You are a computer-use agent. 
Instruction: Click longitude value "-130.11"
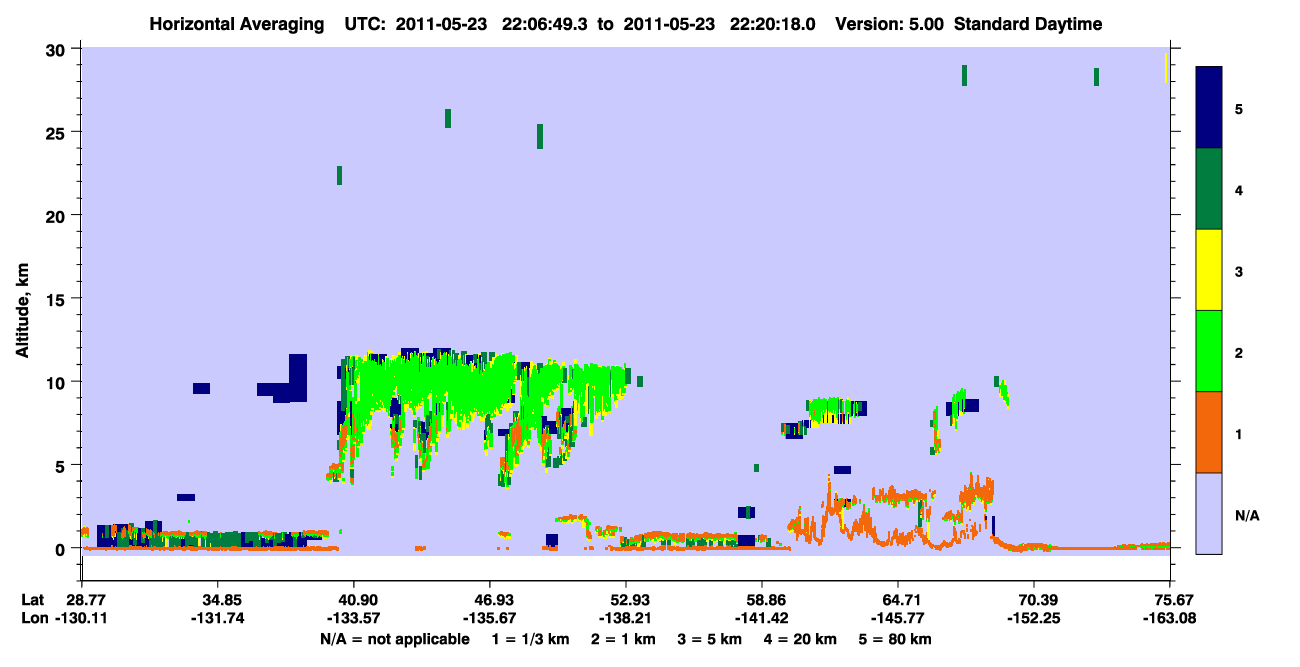pyautogui.click(x=83, y=618)
